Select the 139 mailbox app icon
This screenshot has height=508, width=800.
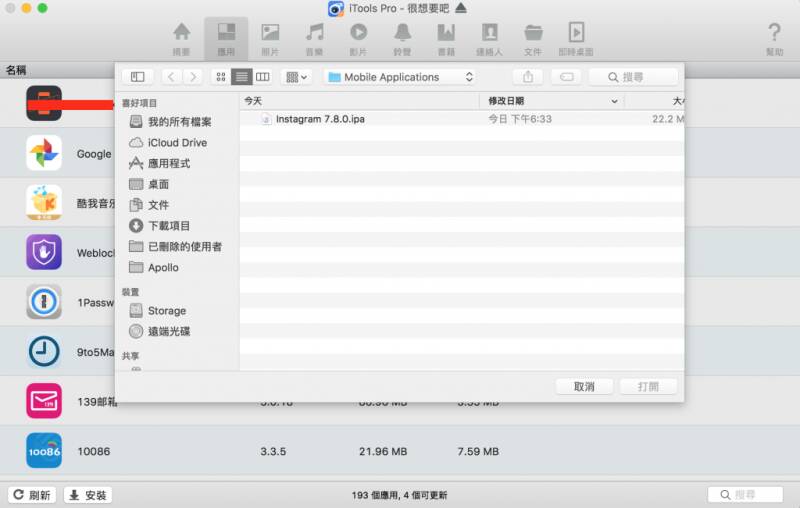coord(44,401)
